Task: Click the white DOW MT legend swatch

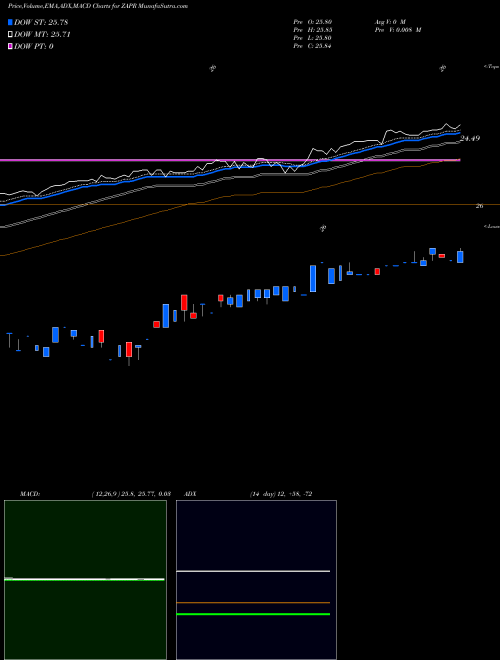Action: (x=10, y=35)
